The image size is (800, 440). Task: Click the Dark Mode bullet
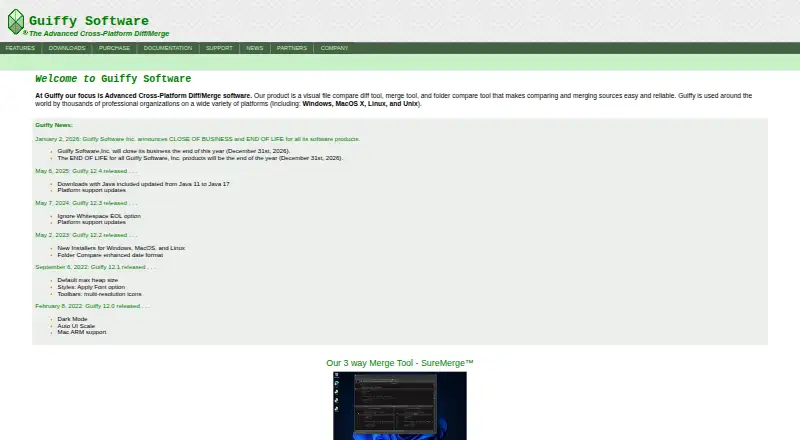(72, 319)
